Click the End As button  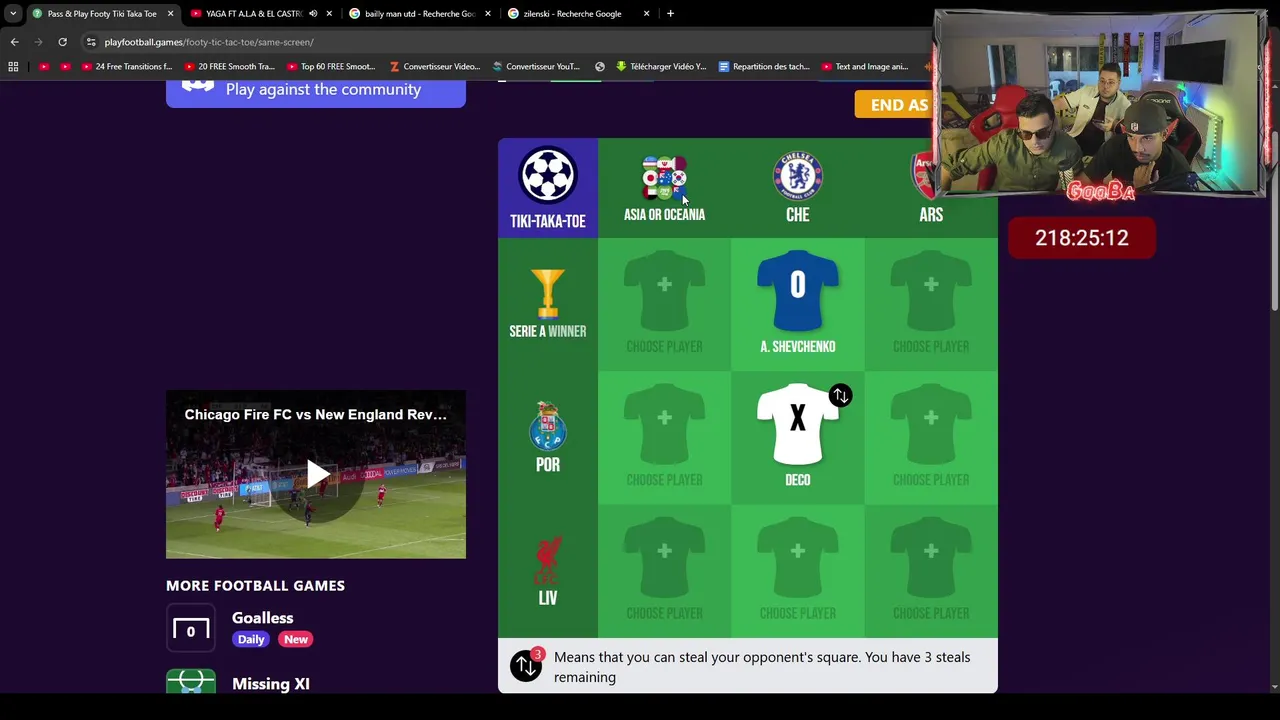pyautogui.click(x=893, y=104)
